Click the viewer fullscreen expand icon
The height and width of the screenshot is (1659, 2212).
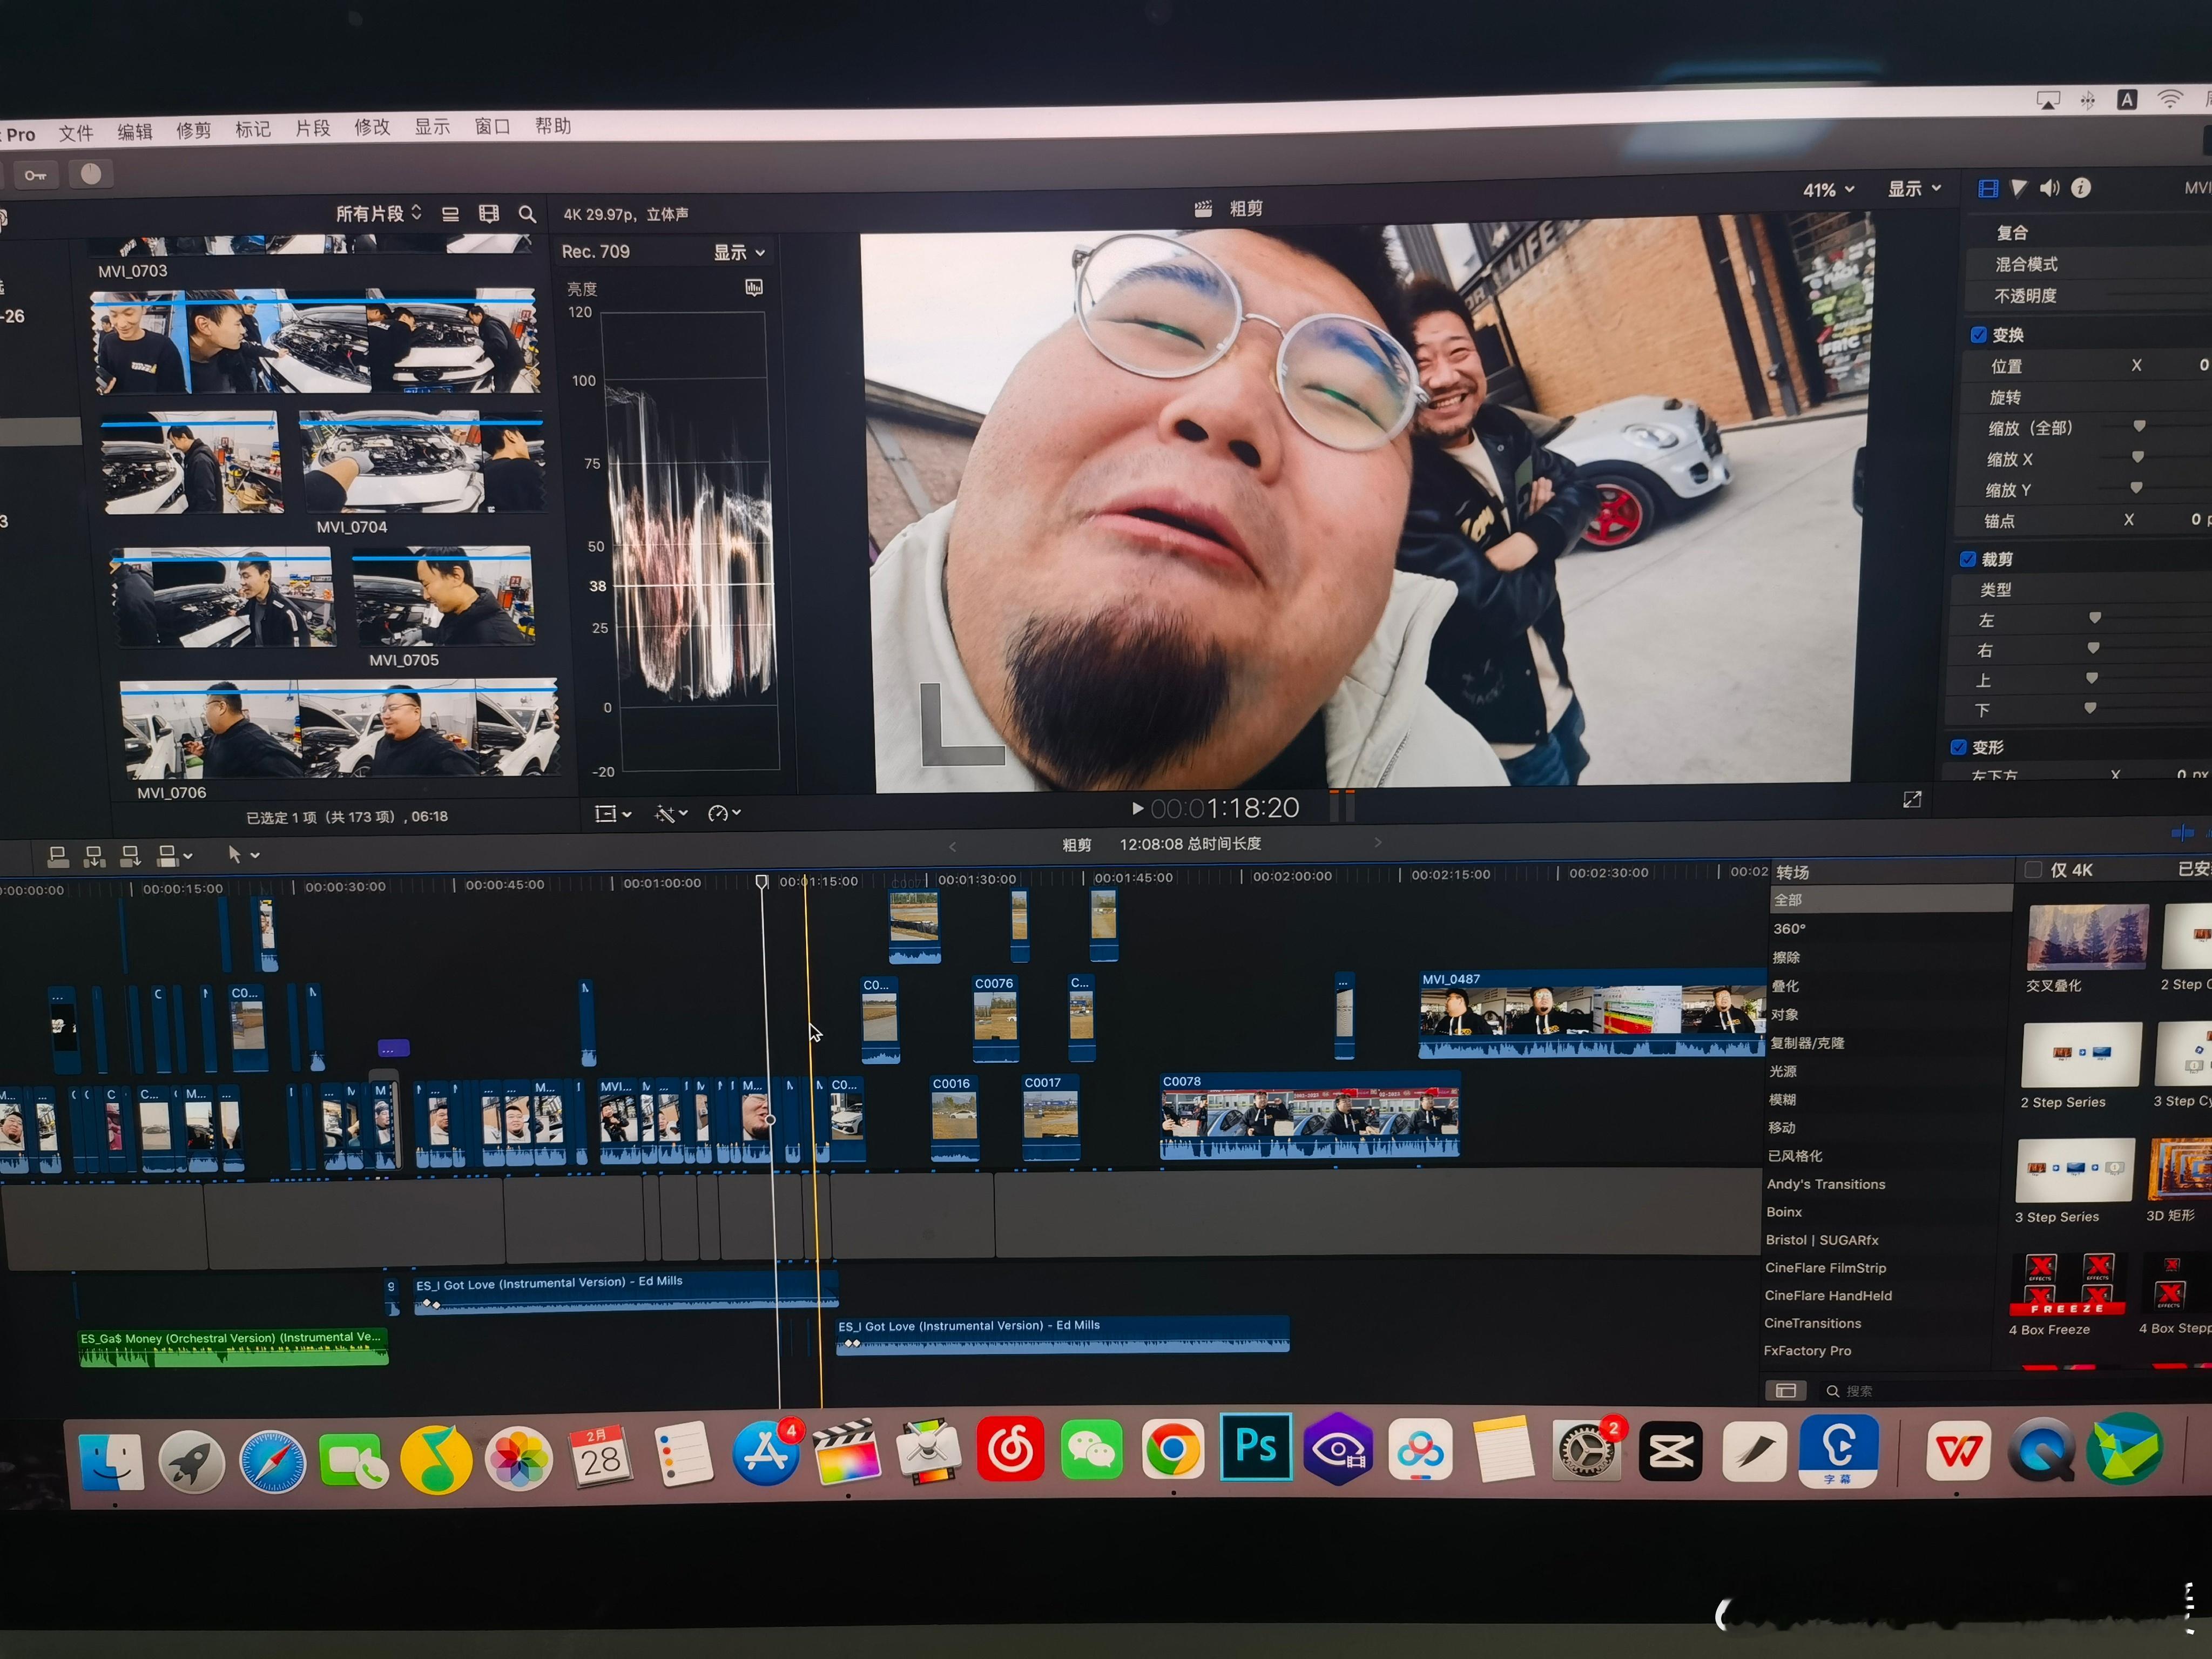tap(1912, 799)
